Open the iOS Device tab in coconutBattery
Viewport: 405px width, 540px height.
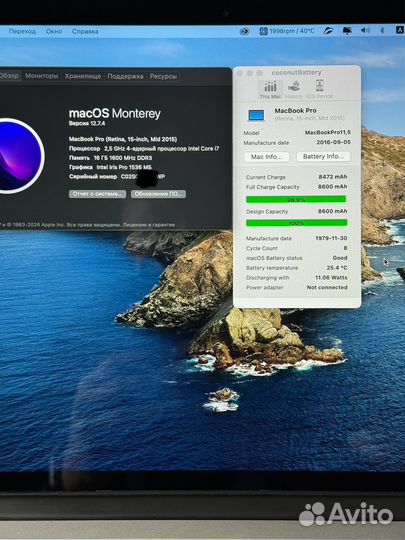pyautogui.click(x=319, y=90)
